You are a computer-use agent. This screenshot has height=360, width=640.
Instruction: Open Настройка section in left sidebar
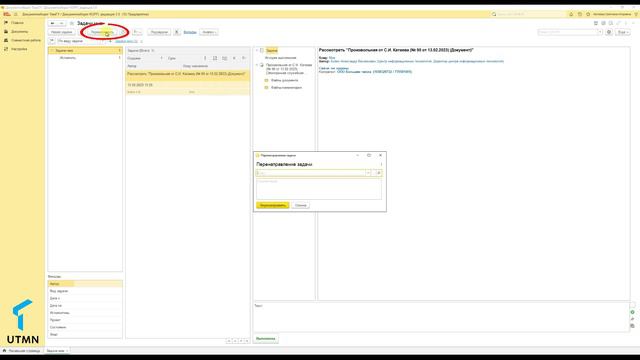coord(19,49)
